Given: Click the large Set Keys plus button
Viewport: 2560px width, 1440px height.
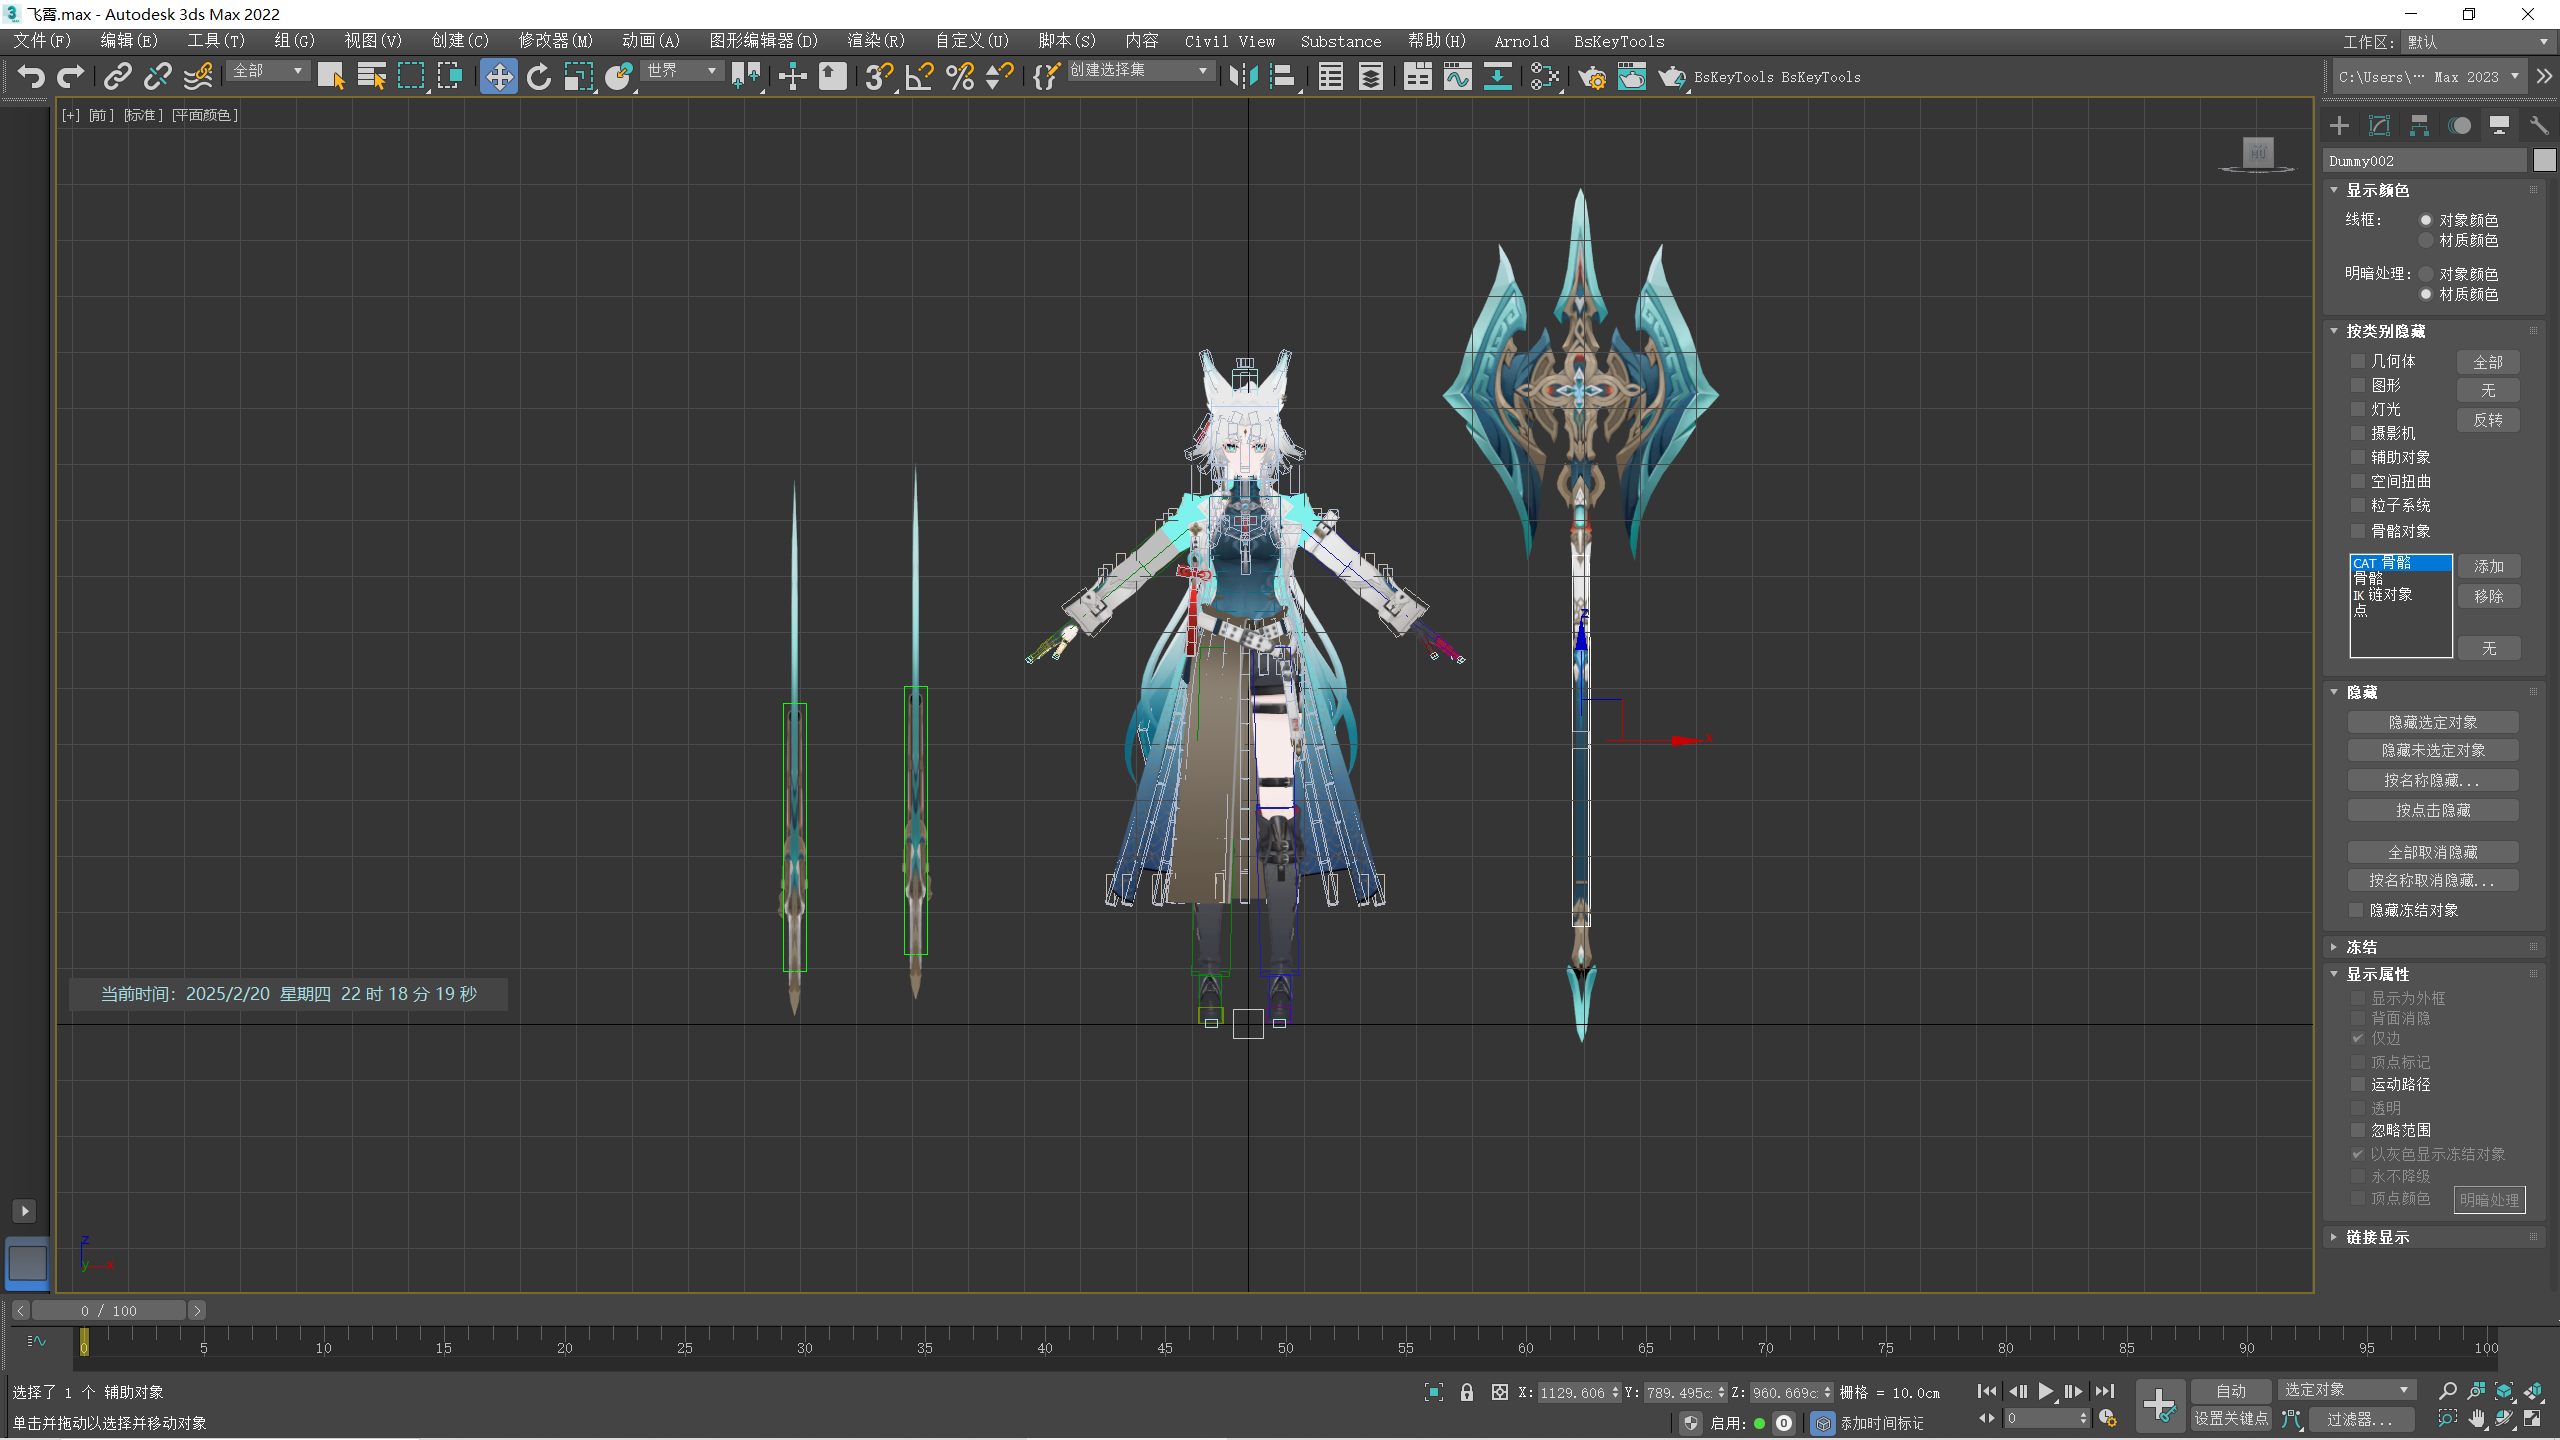Looking at the screenshot, I should click(x=2159, y=1405).
